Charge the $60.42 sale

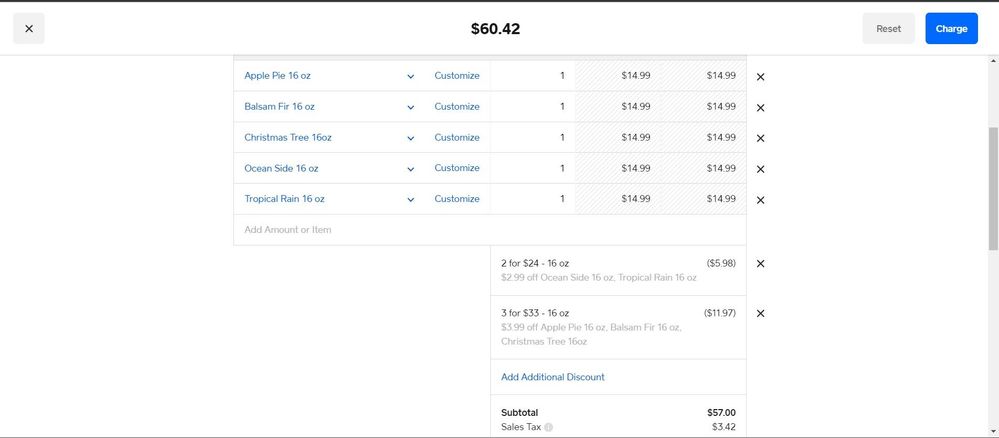951,29
